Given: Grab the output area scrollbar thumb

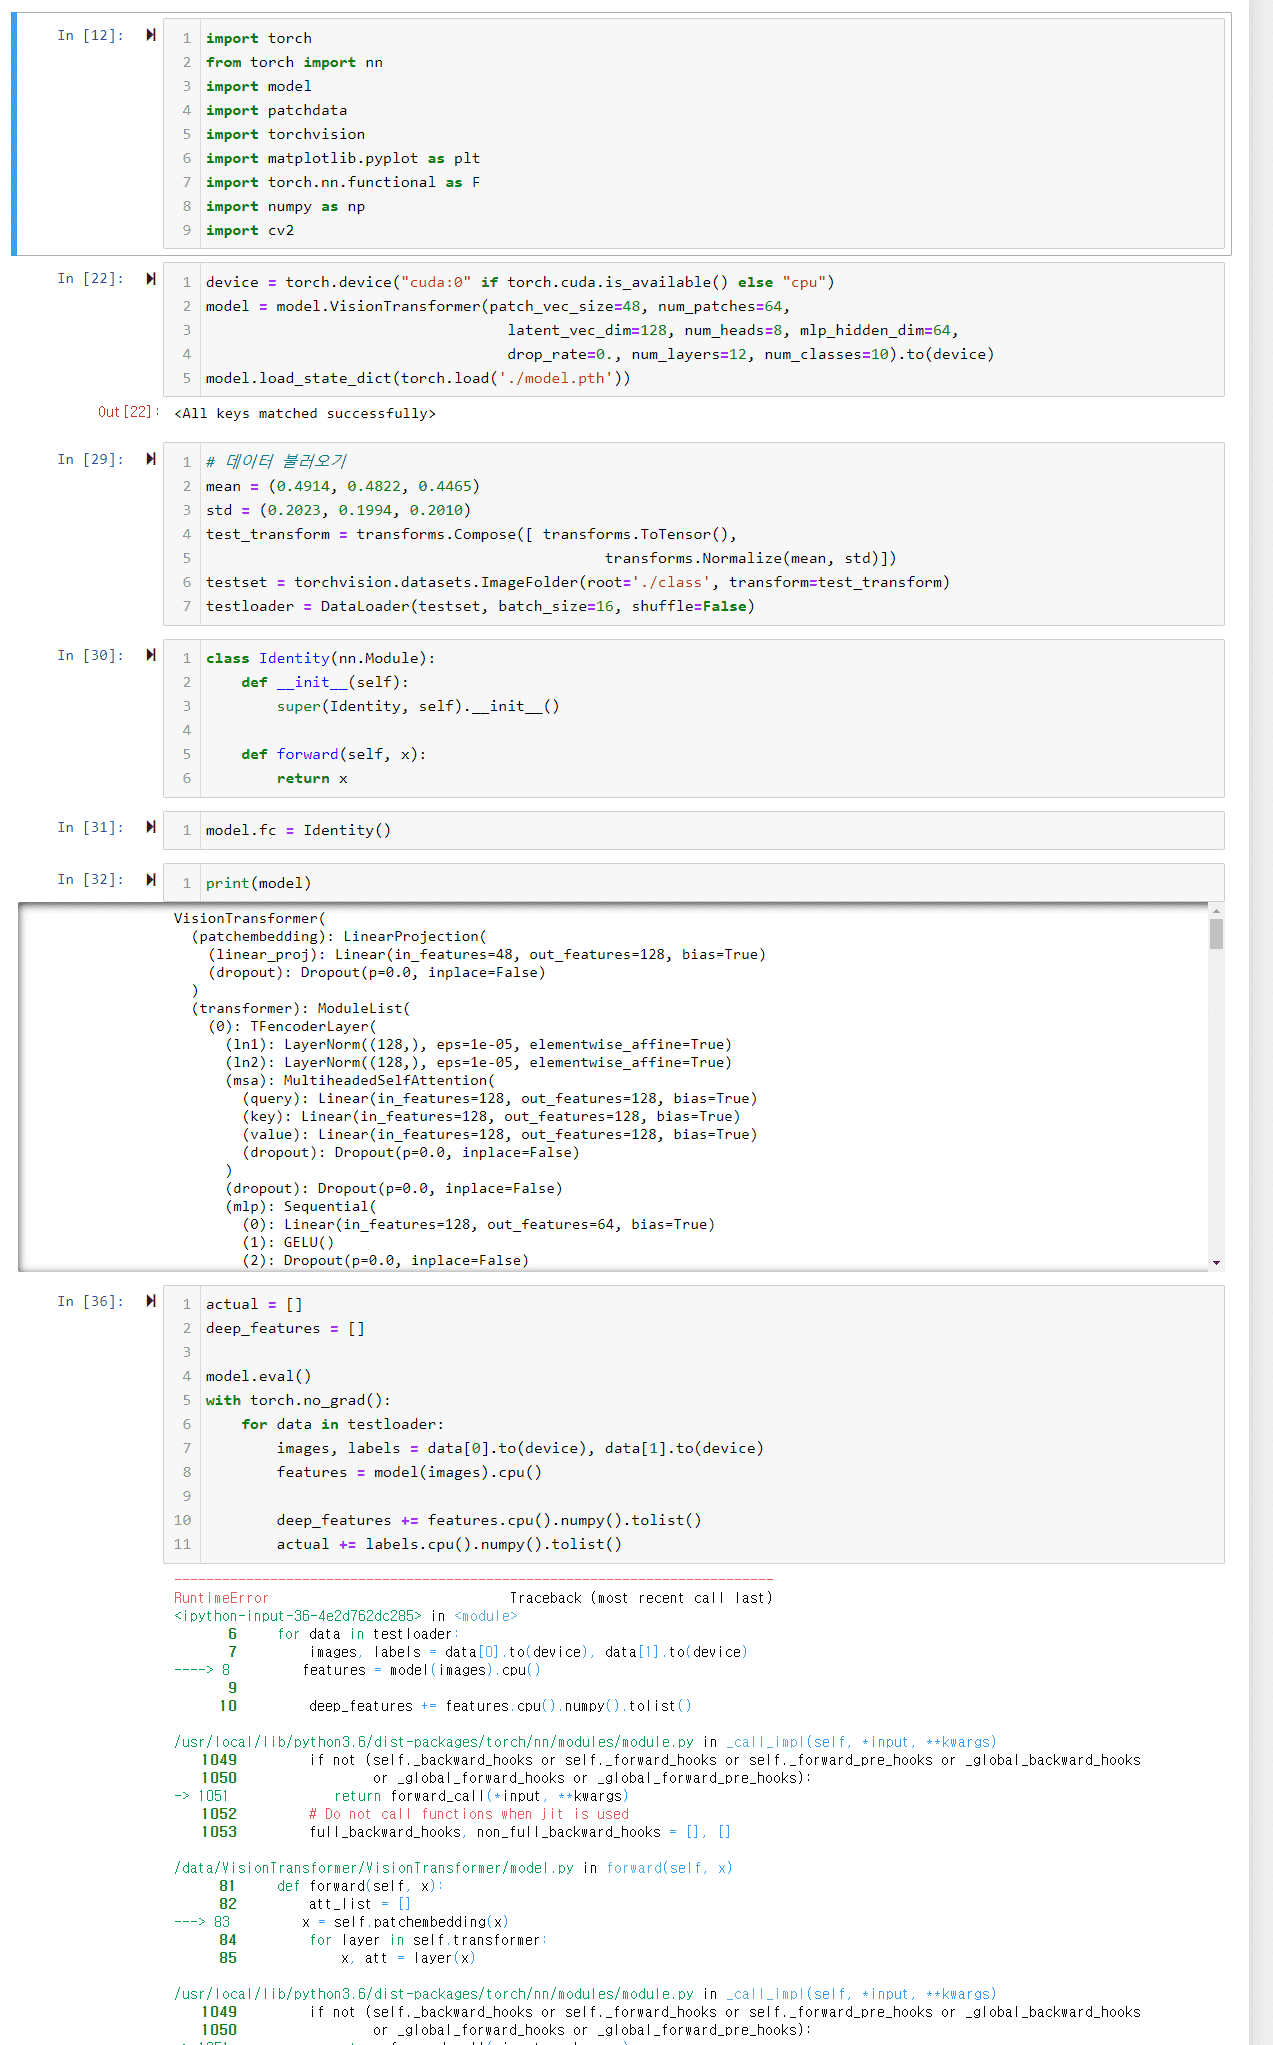Looking at the screenshot, I should point(1216,933).
